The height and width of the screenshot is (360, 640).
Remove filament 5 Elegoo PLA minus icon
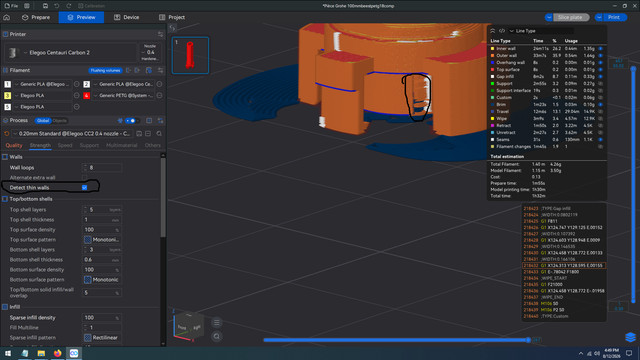(x=77, y=107)
